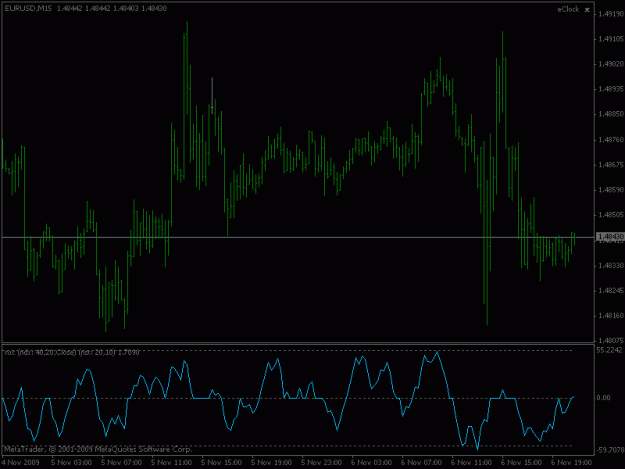Screen dimensions: 625x469
Task: Click the 1.48160 price axis label
Action: (611, 316)
